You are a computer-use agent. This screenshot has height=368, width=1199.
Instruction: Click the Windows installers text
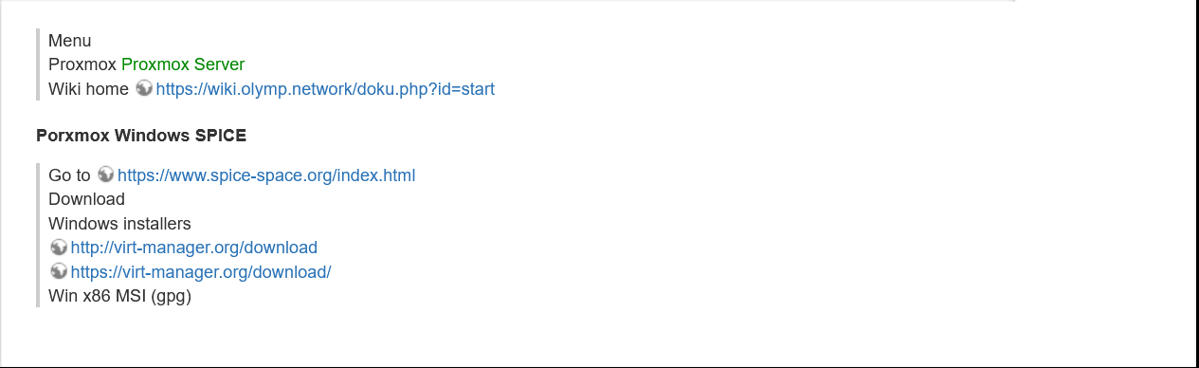point(119,223)
